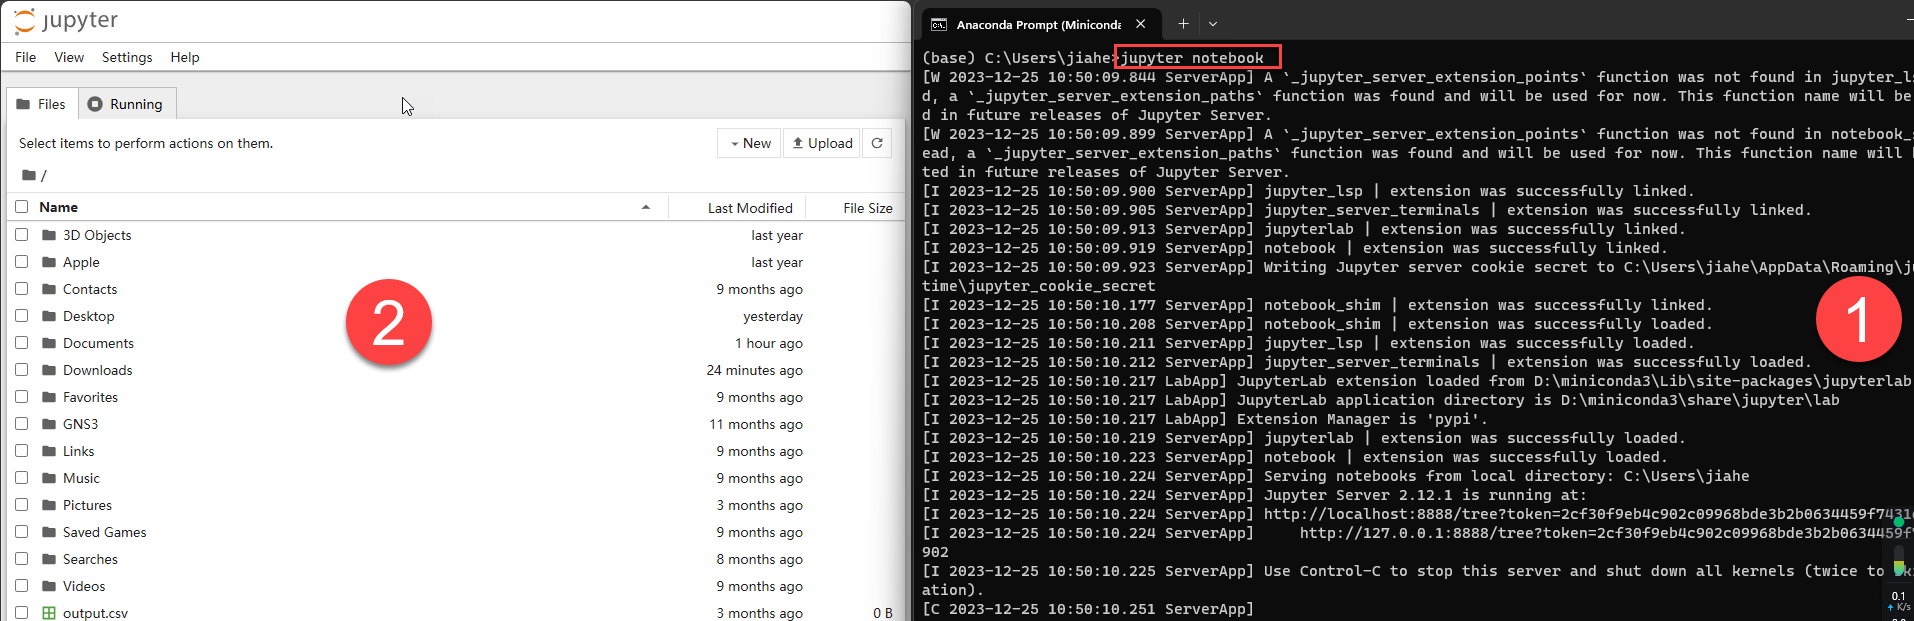This screenshot has height=621, width=1914.
Task: Check the Downloads row checkbox
Action: tap(21, 369)
